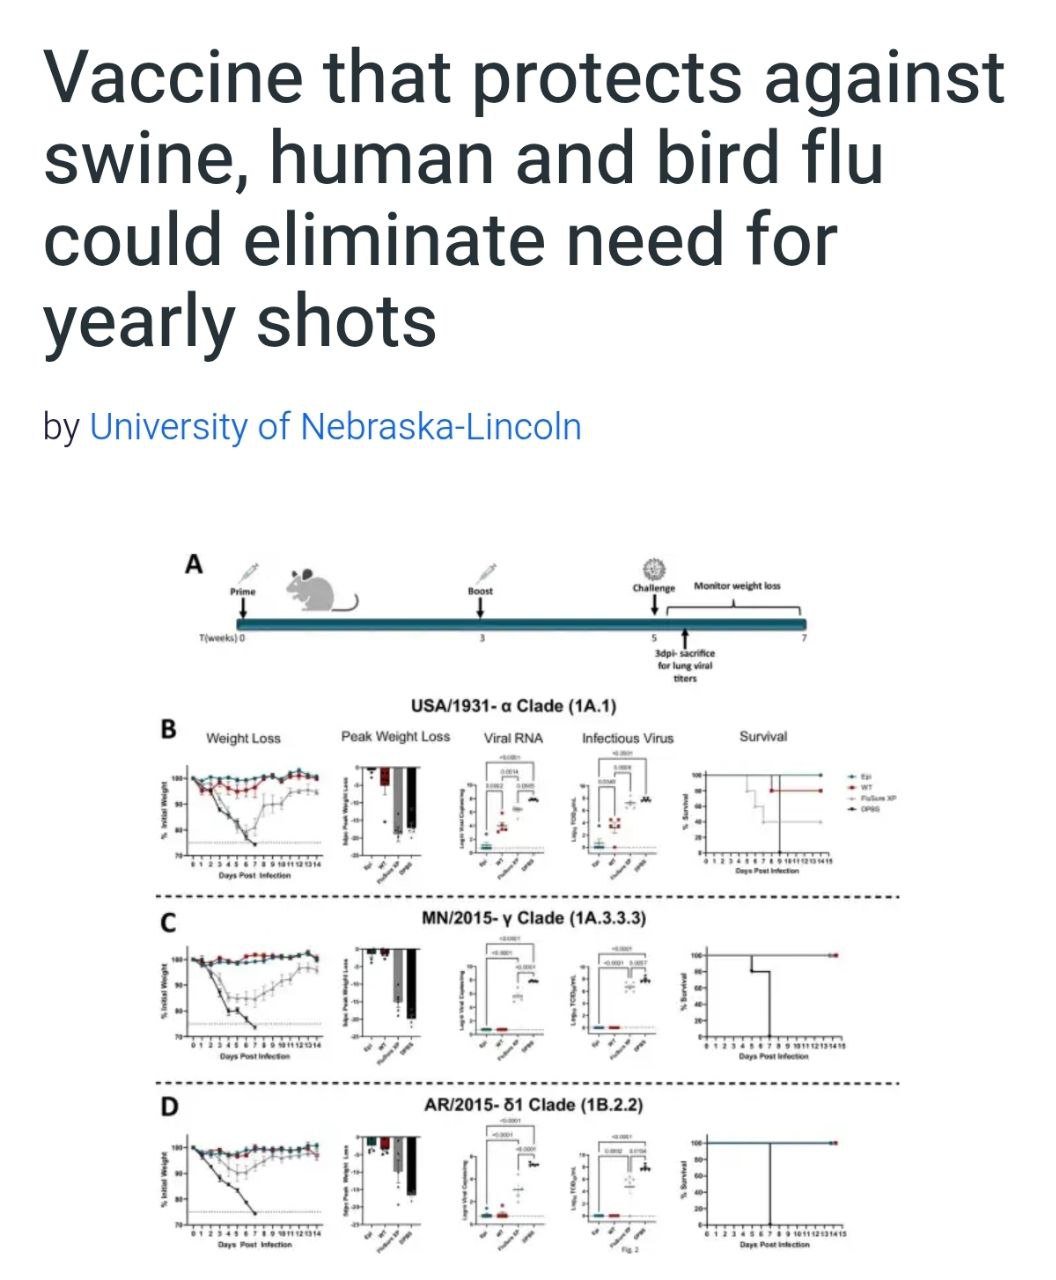This screenshot has width=1056, height=1280.
Task: Click the Monitor weight loss bracket label
Action: click(737, 586)
